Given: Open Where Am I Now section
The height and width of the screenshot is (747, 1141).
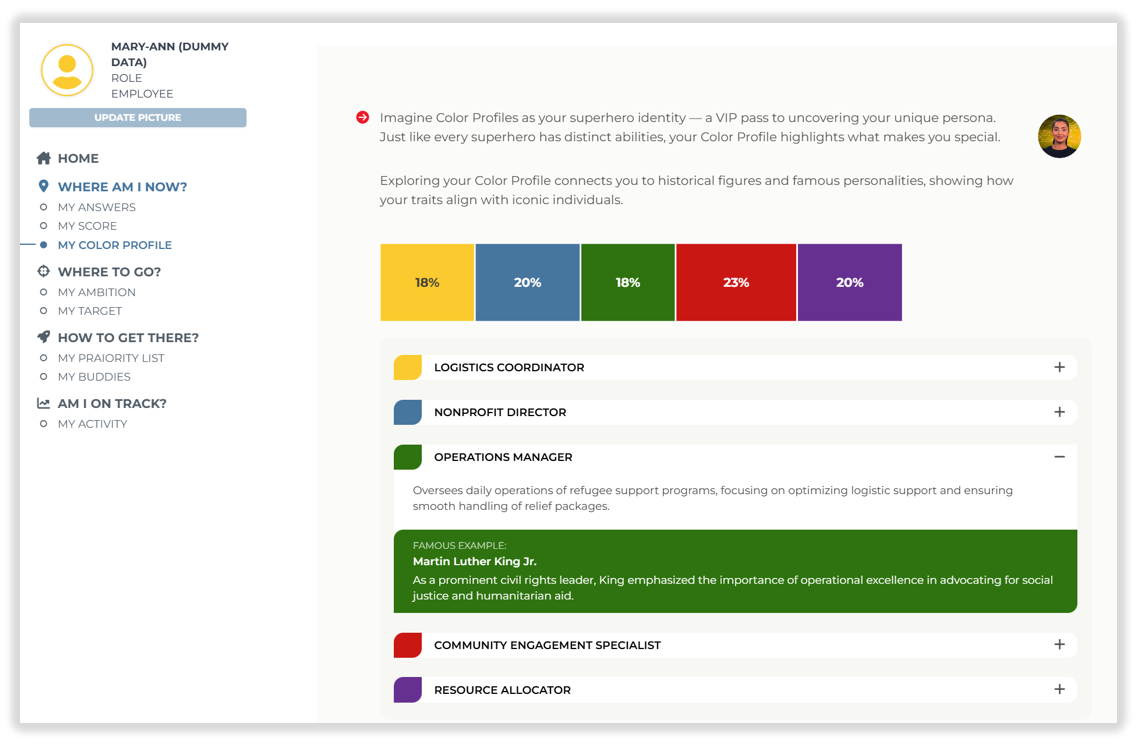Looking at the screenshot, I should coord(122,186).
